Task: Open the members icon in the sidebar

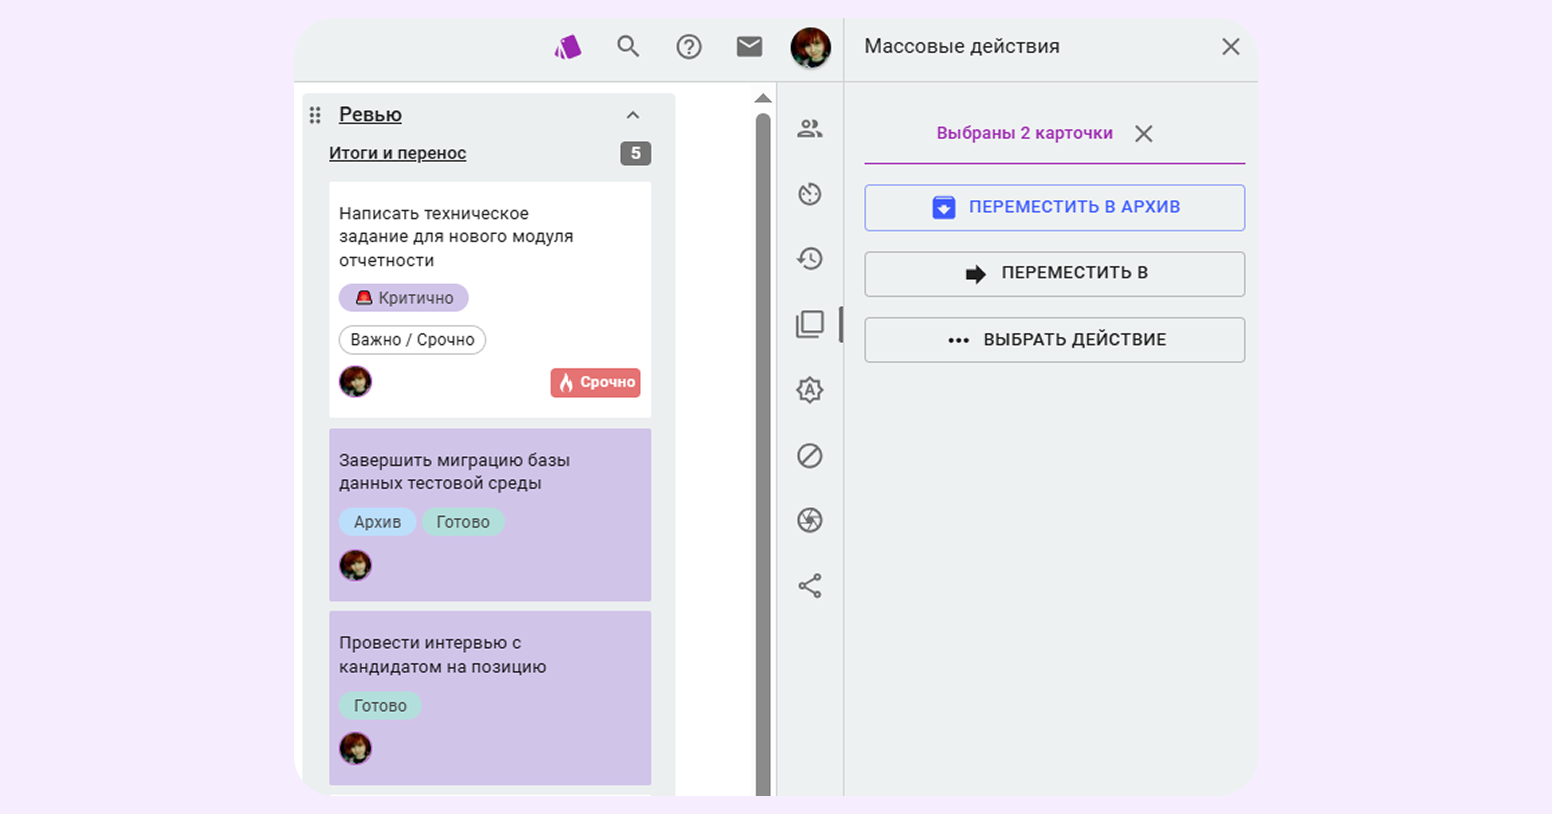Action: [x=810, y=129]
